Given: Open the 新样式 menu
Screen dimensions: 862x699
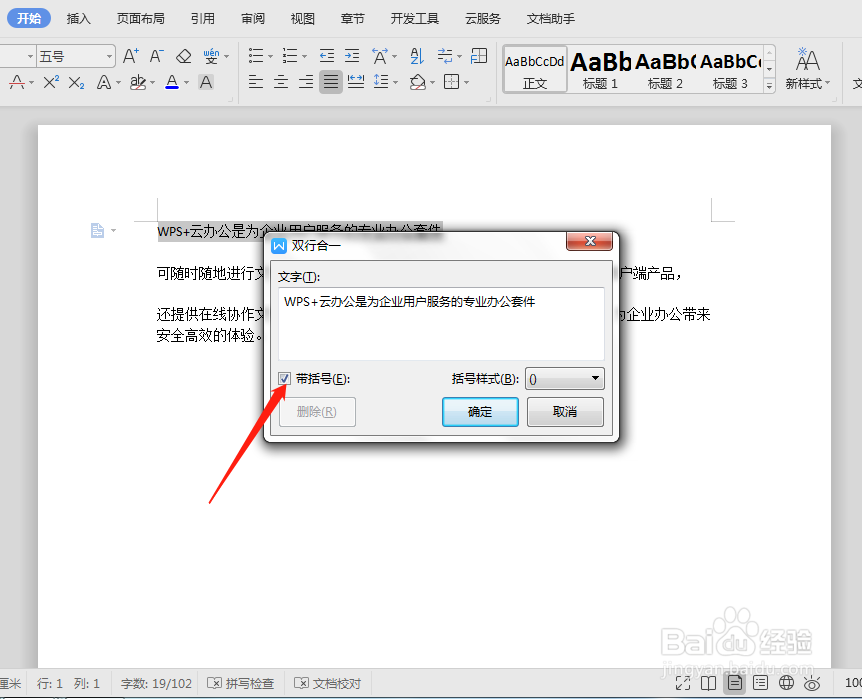Looking at the screenshot, I should (x=807, y=69).
